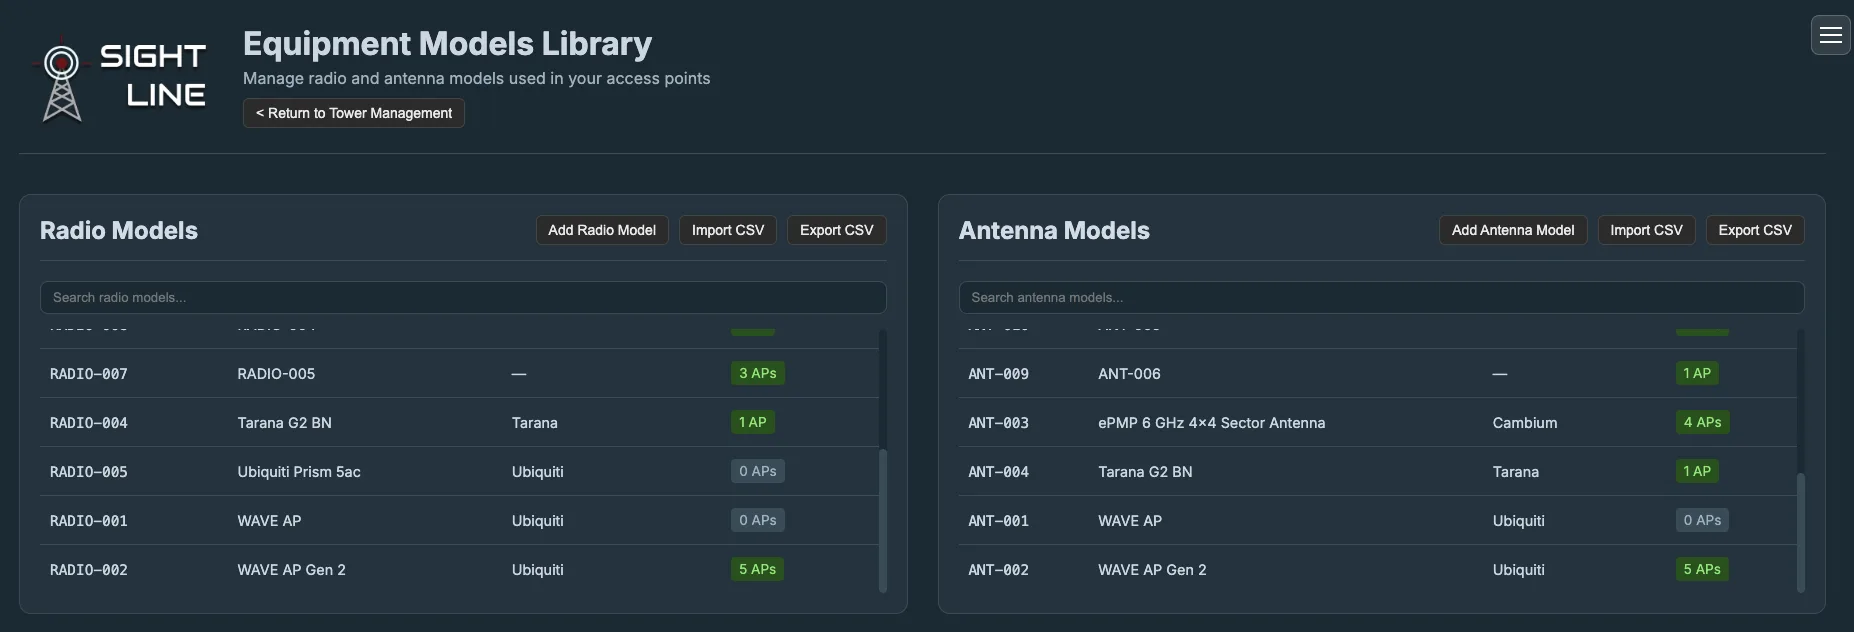The image size is (1854, 632).
Task: Export CSV for Radio Models
Action: (x=836, y=230)
